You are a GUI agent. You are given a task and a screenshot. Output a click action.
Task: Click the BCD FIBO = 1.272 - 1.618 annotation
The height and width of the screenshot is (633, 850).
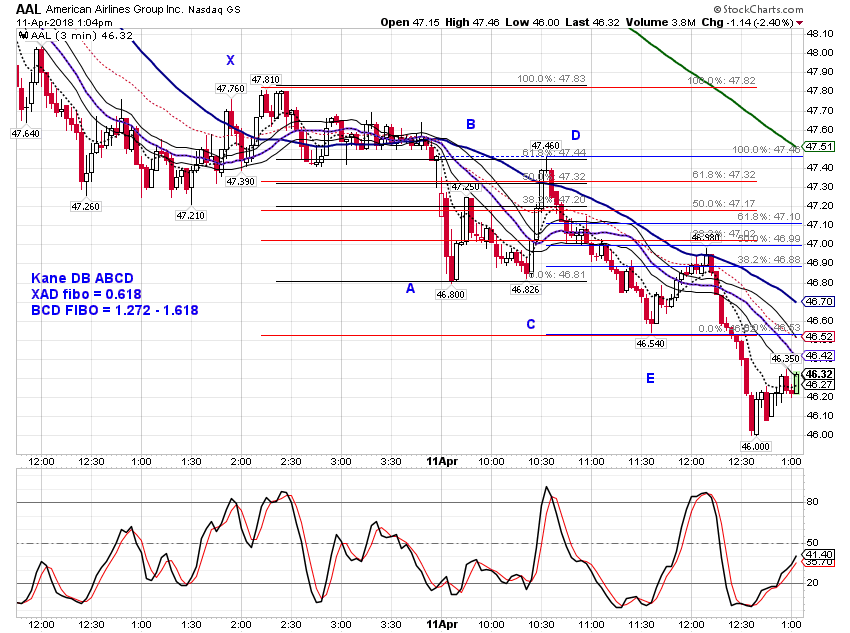tap(115, 311)
